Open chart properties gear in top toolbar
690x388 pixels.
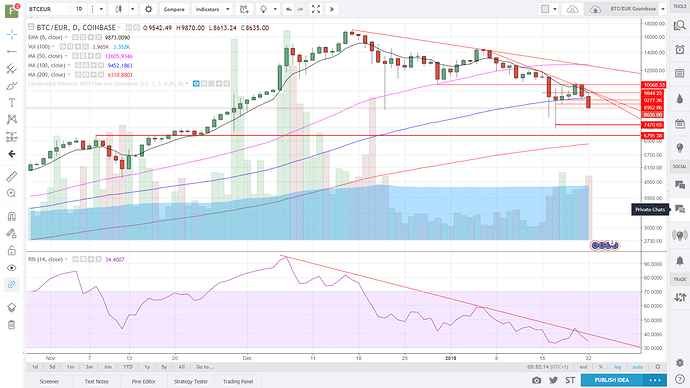(149, 9)
